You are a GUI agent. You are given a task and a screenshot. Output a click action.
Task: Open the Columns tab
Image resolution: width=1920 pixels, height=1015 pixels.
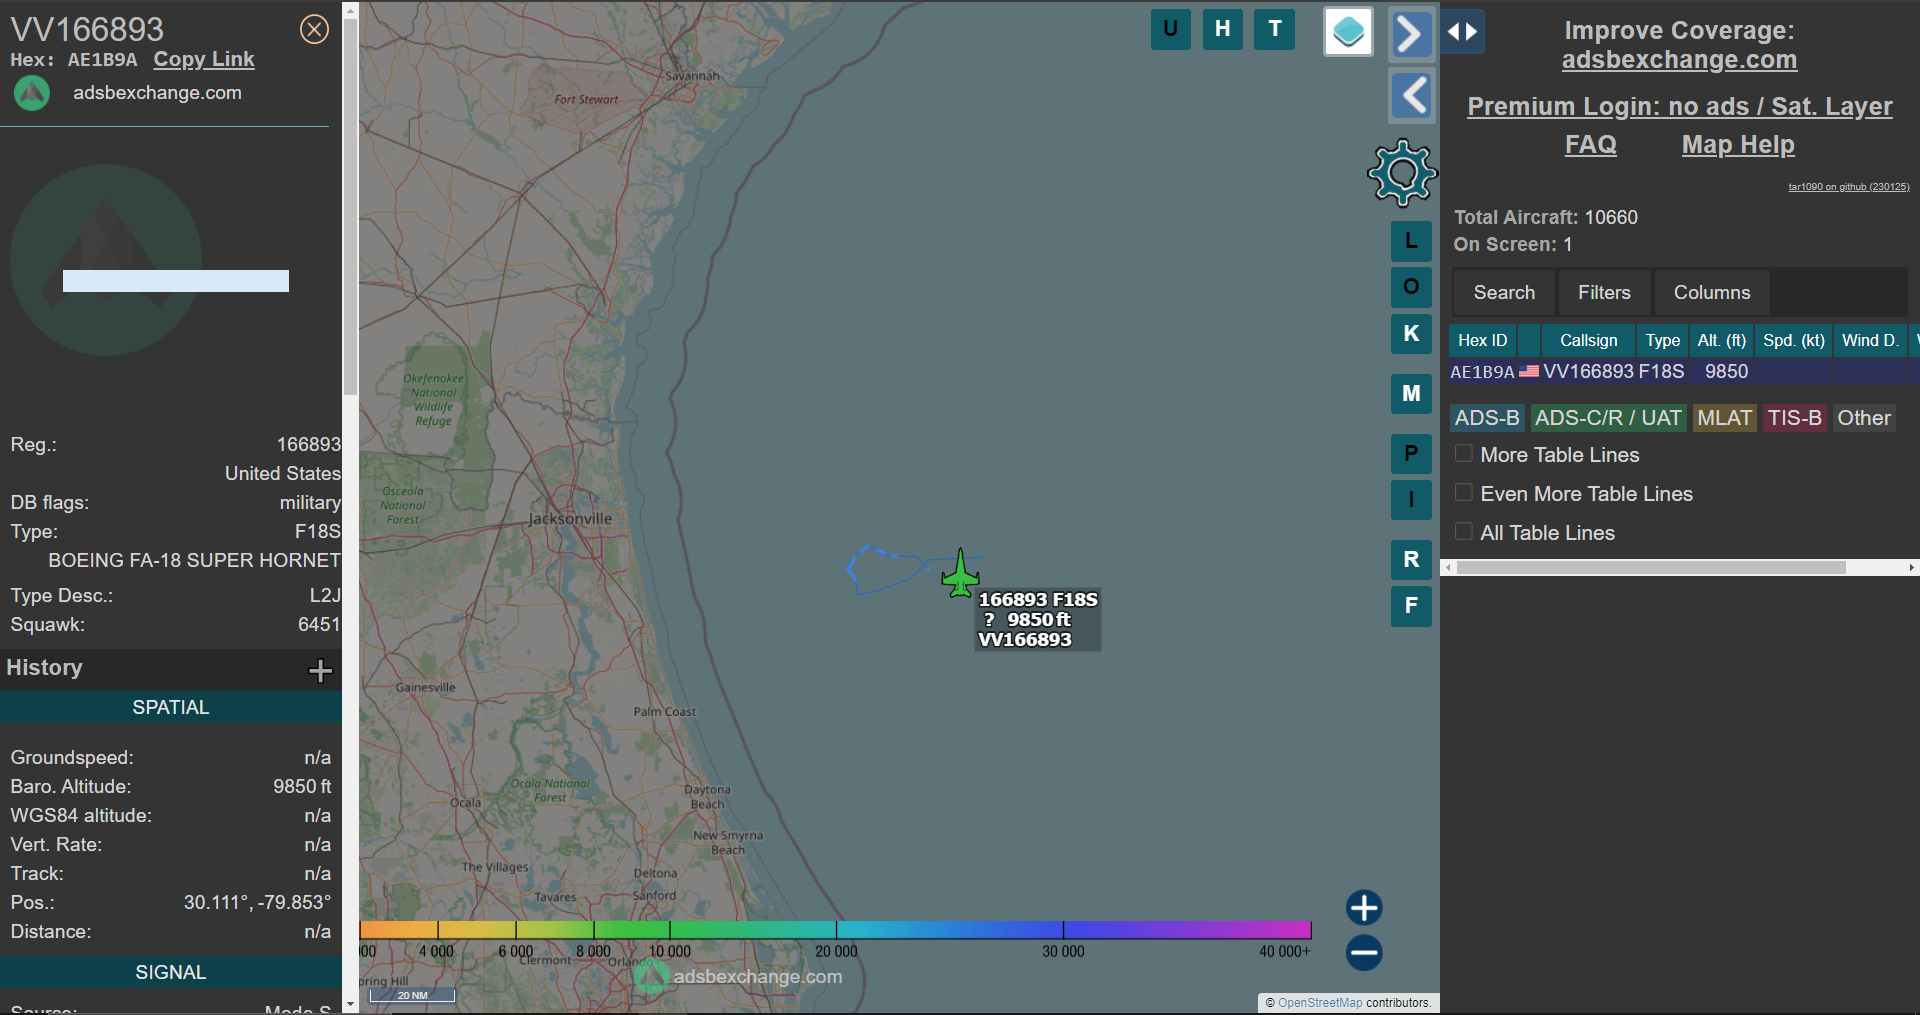click(x=1712, y=292)
